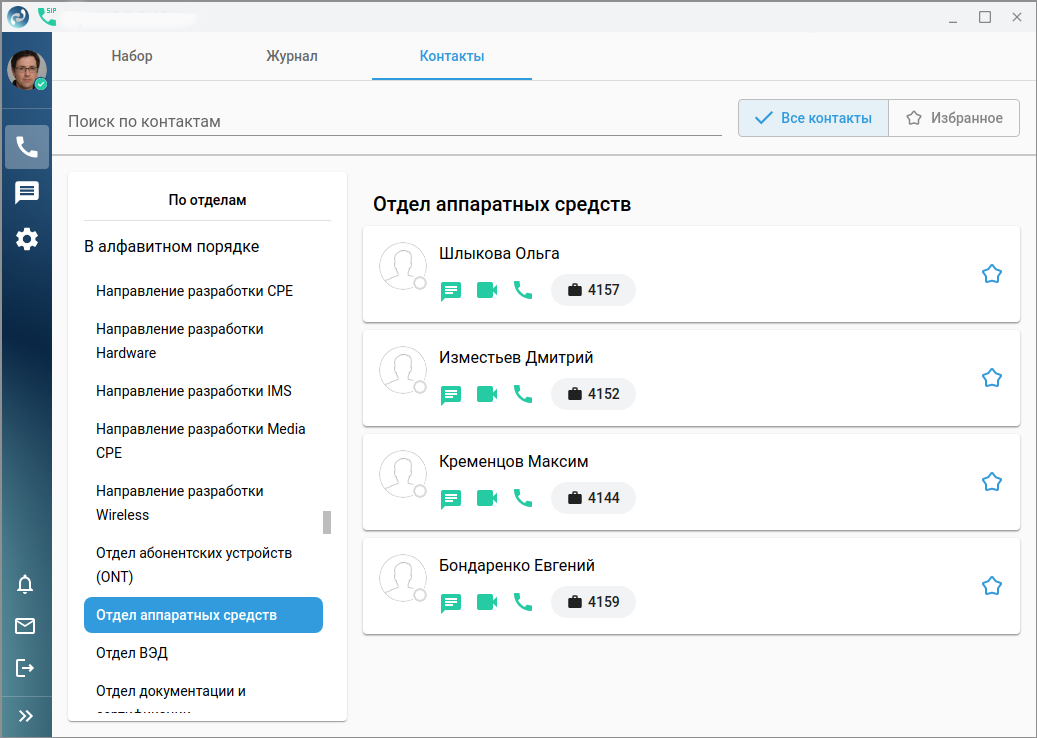Screen dimensions: 1037x738
Task: Select Все контакты filter button
Action: pyautogui.click(x=813, y=118)
